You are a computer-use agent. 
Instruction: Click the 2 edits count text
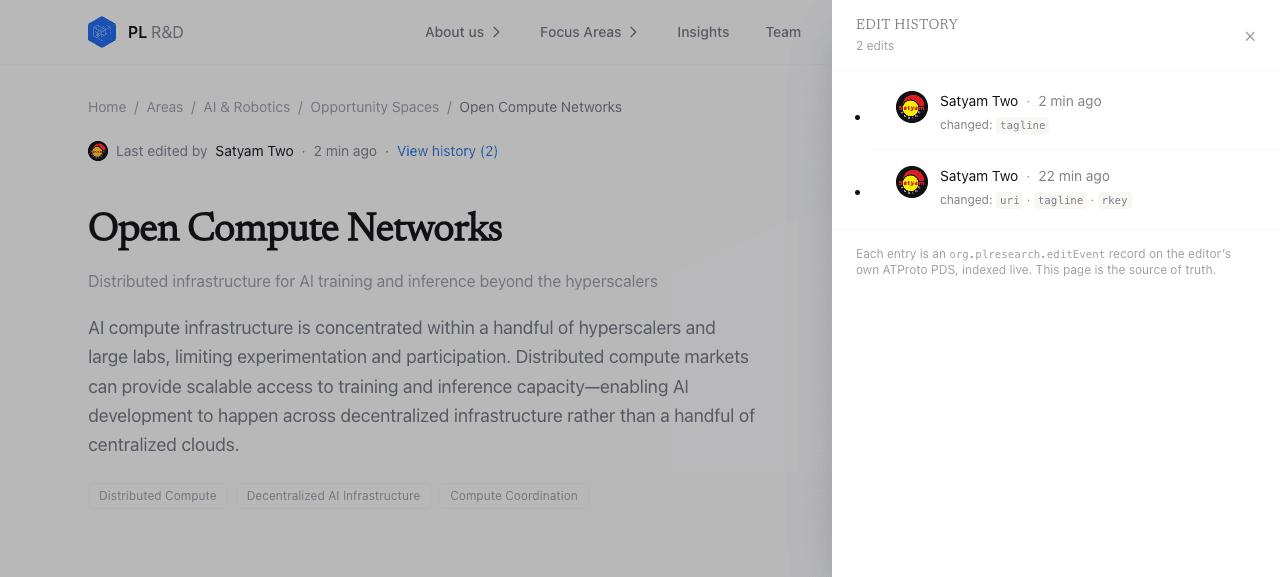tap(875, 46)
